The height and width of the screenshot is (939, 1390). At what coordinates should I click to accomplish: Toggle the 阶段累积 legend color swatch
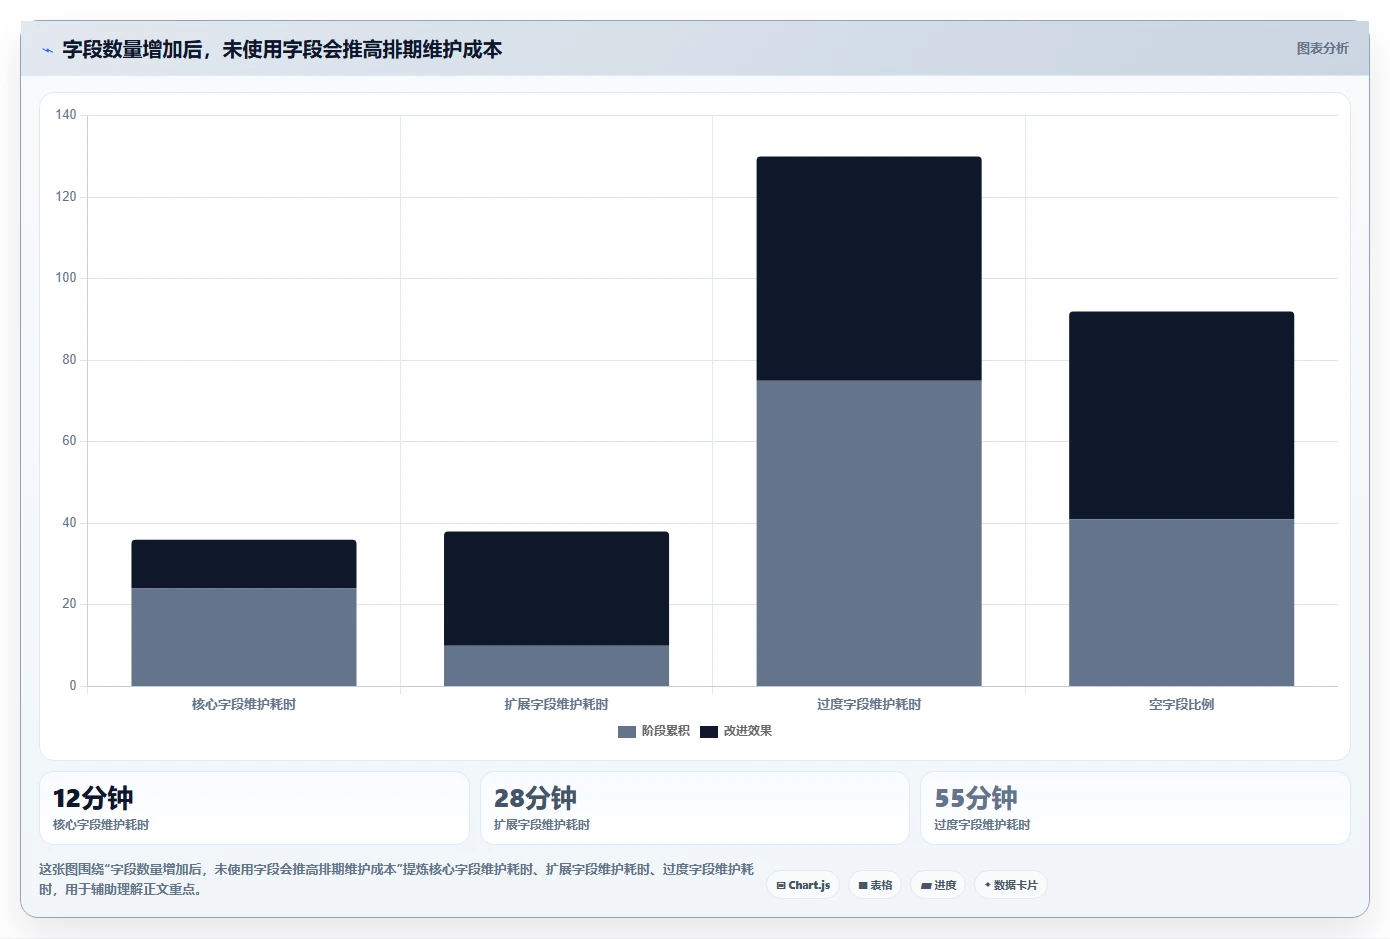click(x=627, y=732)
